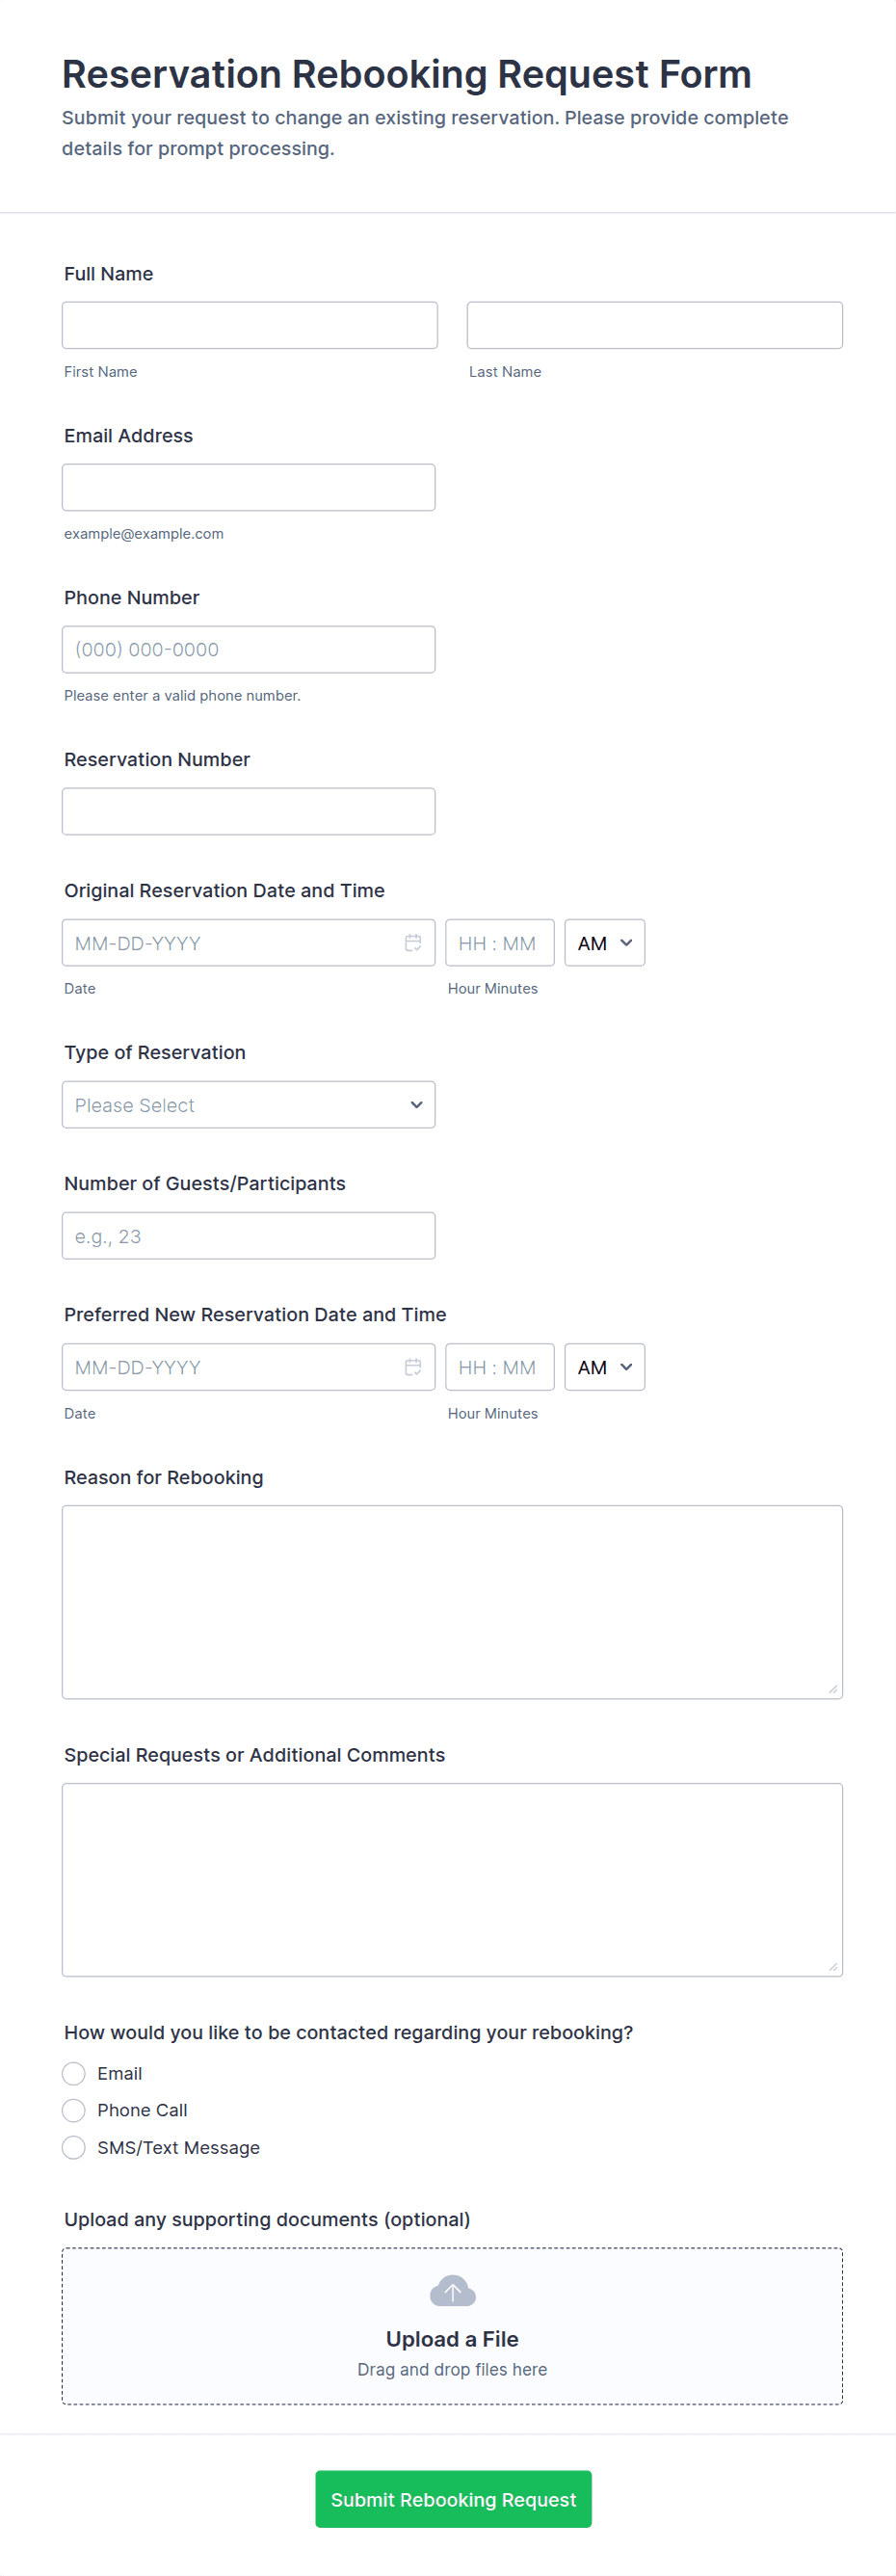Select Phone Call contact option
Image resolution: width=896 pixels, height=2576 pixels.
pyautogui.click(x=74, y=2110)
